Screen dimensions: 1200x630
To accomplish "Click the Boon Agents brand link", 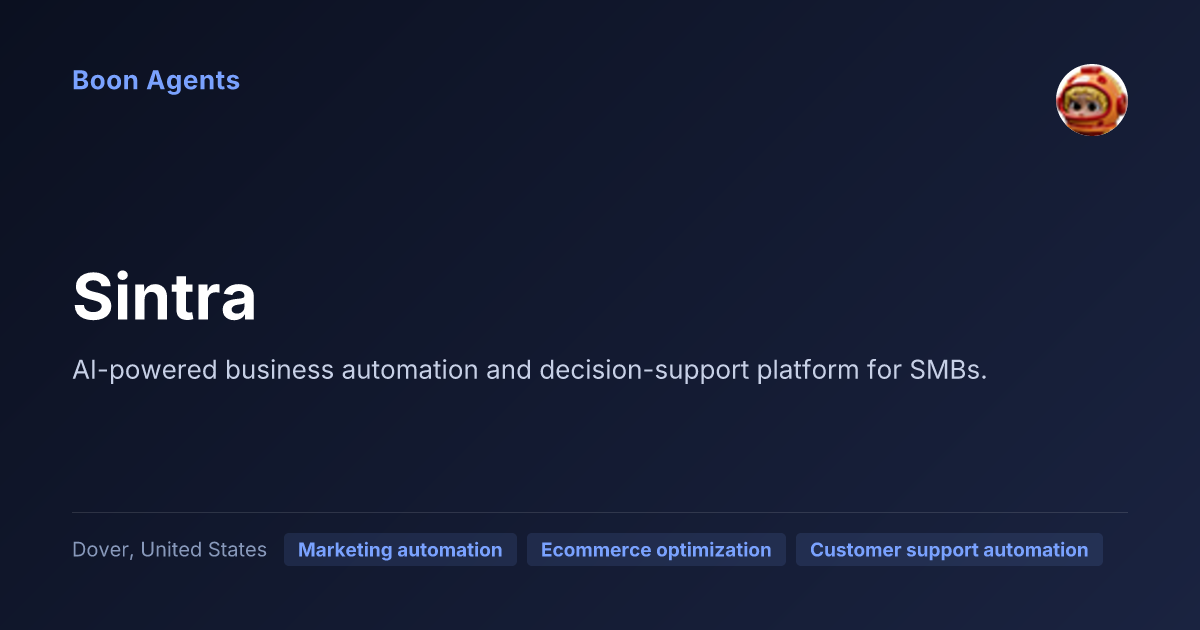I will (x=156, y=81).
